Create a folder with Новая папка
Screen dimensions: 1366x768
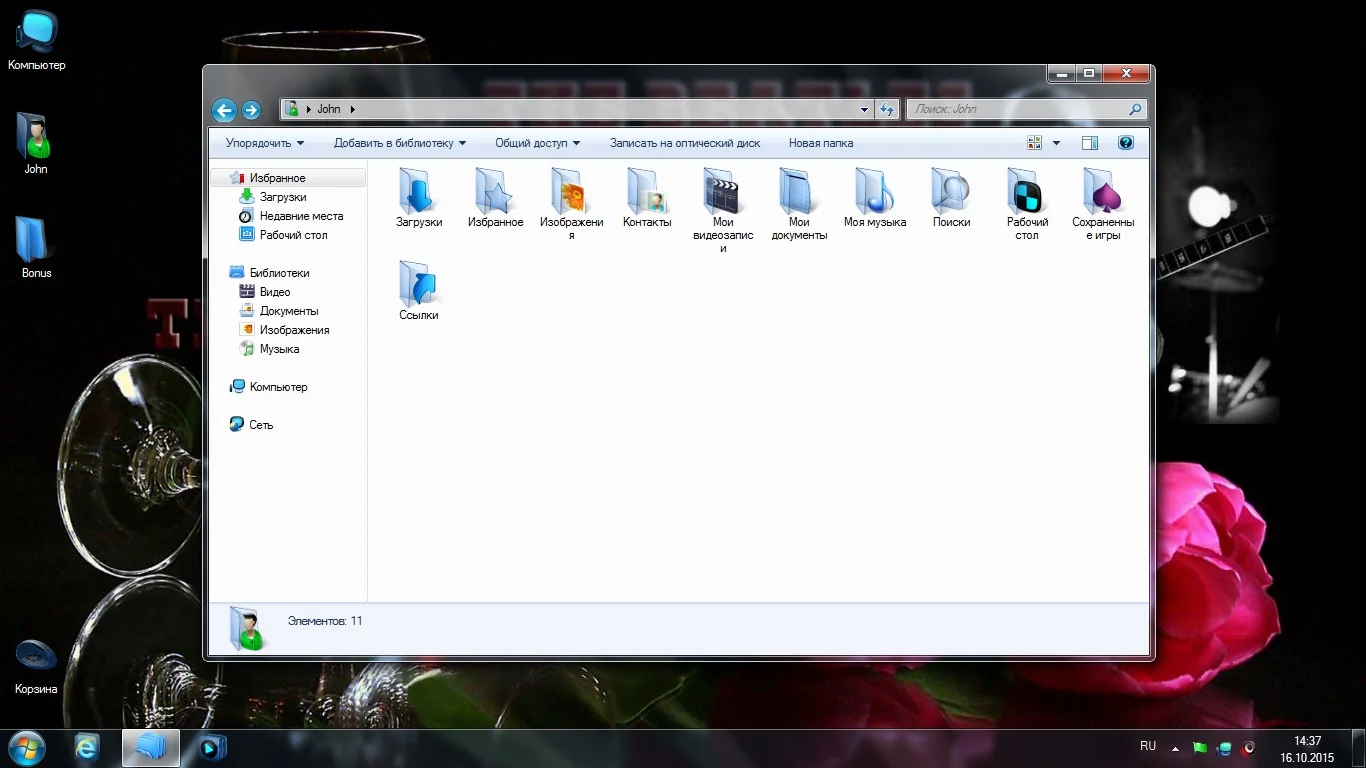(x=820, y=143)
